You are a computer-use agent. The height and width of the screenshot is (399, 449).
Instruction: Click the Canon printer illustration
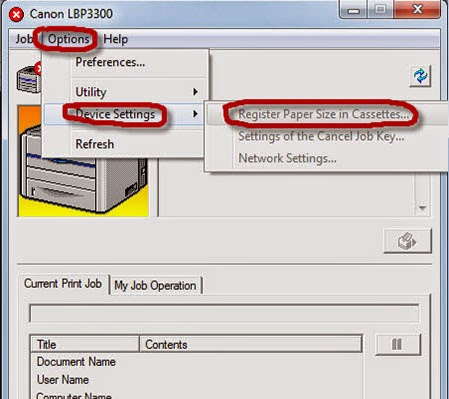[x=83, y=161]
